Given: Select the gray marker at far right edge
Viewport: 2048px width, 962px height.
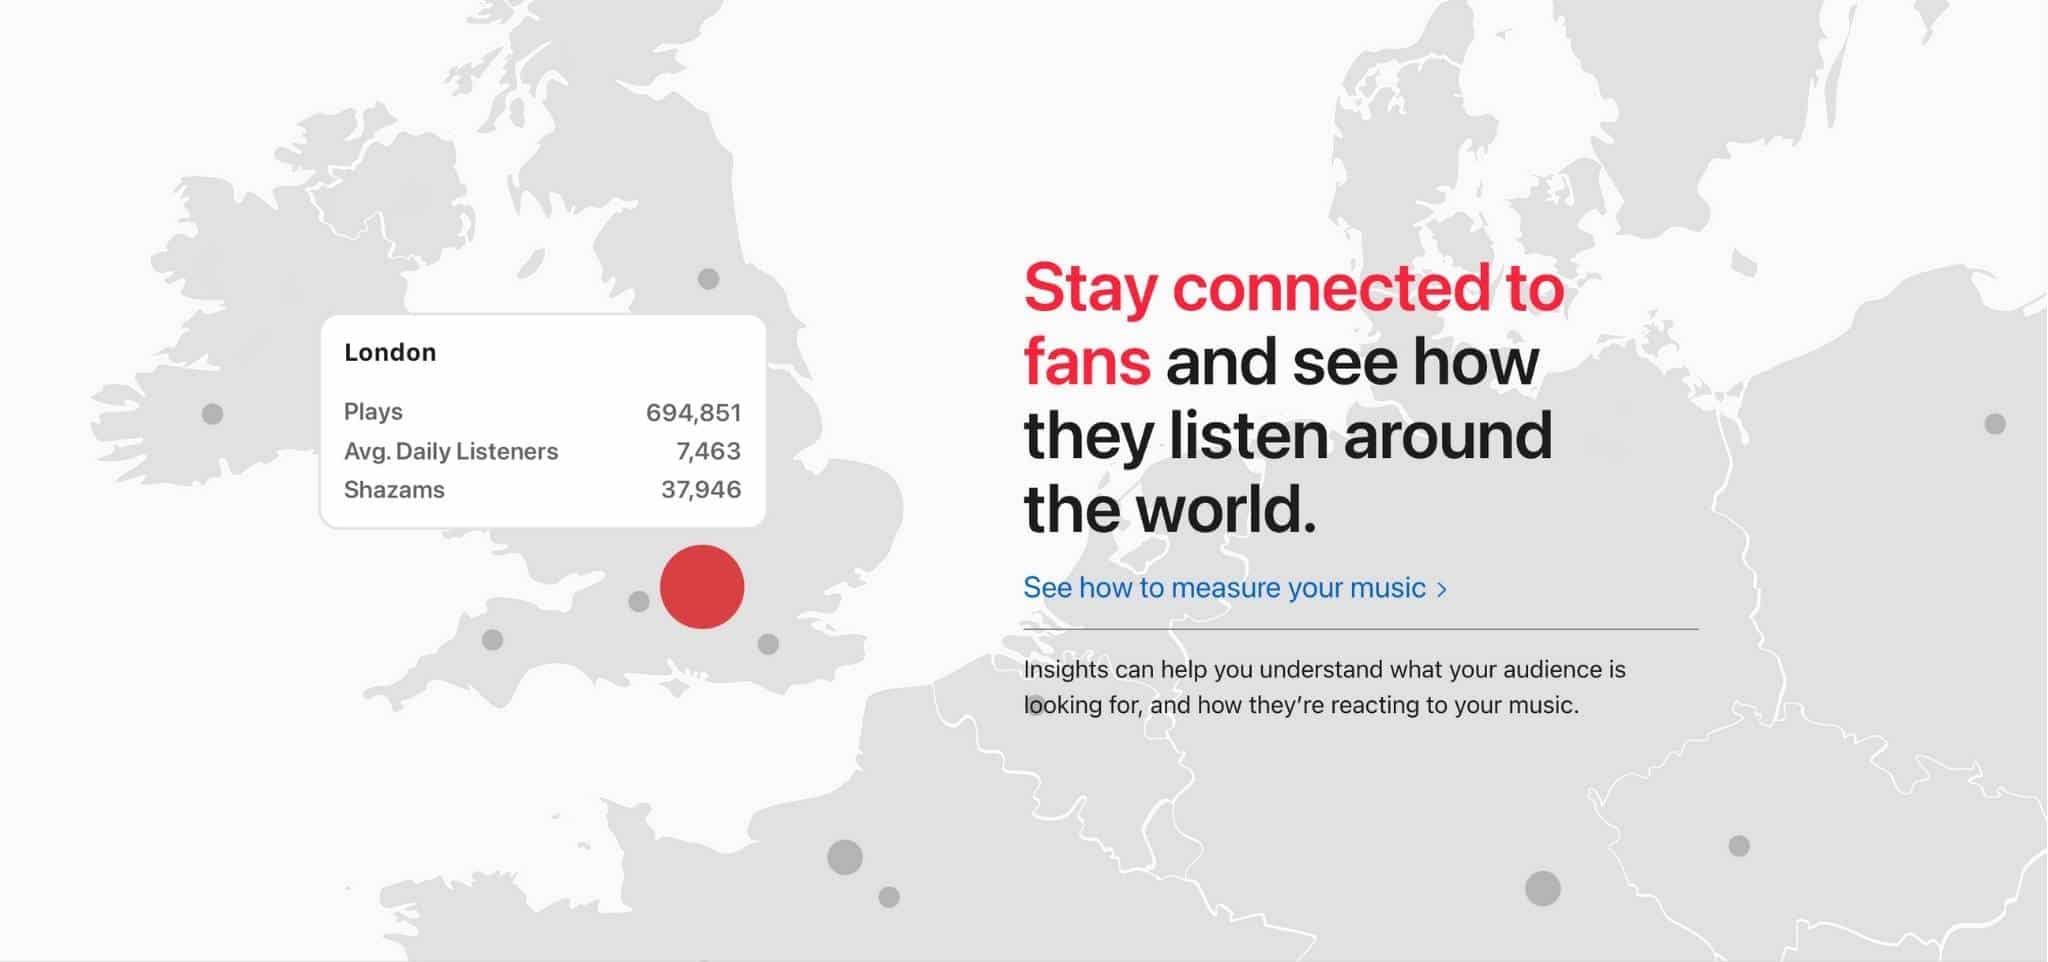Looking at the screenshot, I should click(x=1995, y=424).
